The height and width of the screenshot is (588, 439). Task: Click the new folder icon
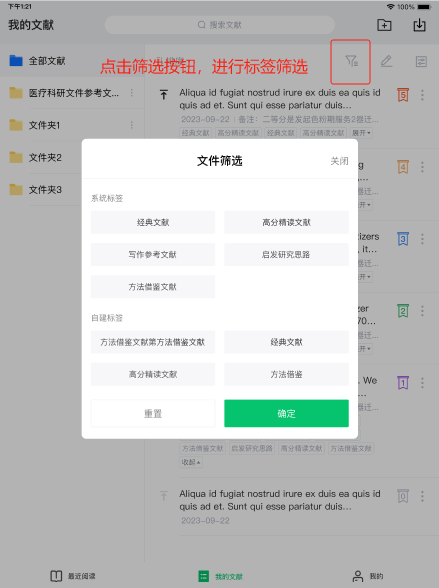point(384,25)
